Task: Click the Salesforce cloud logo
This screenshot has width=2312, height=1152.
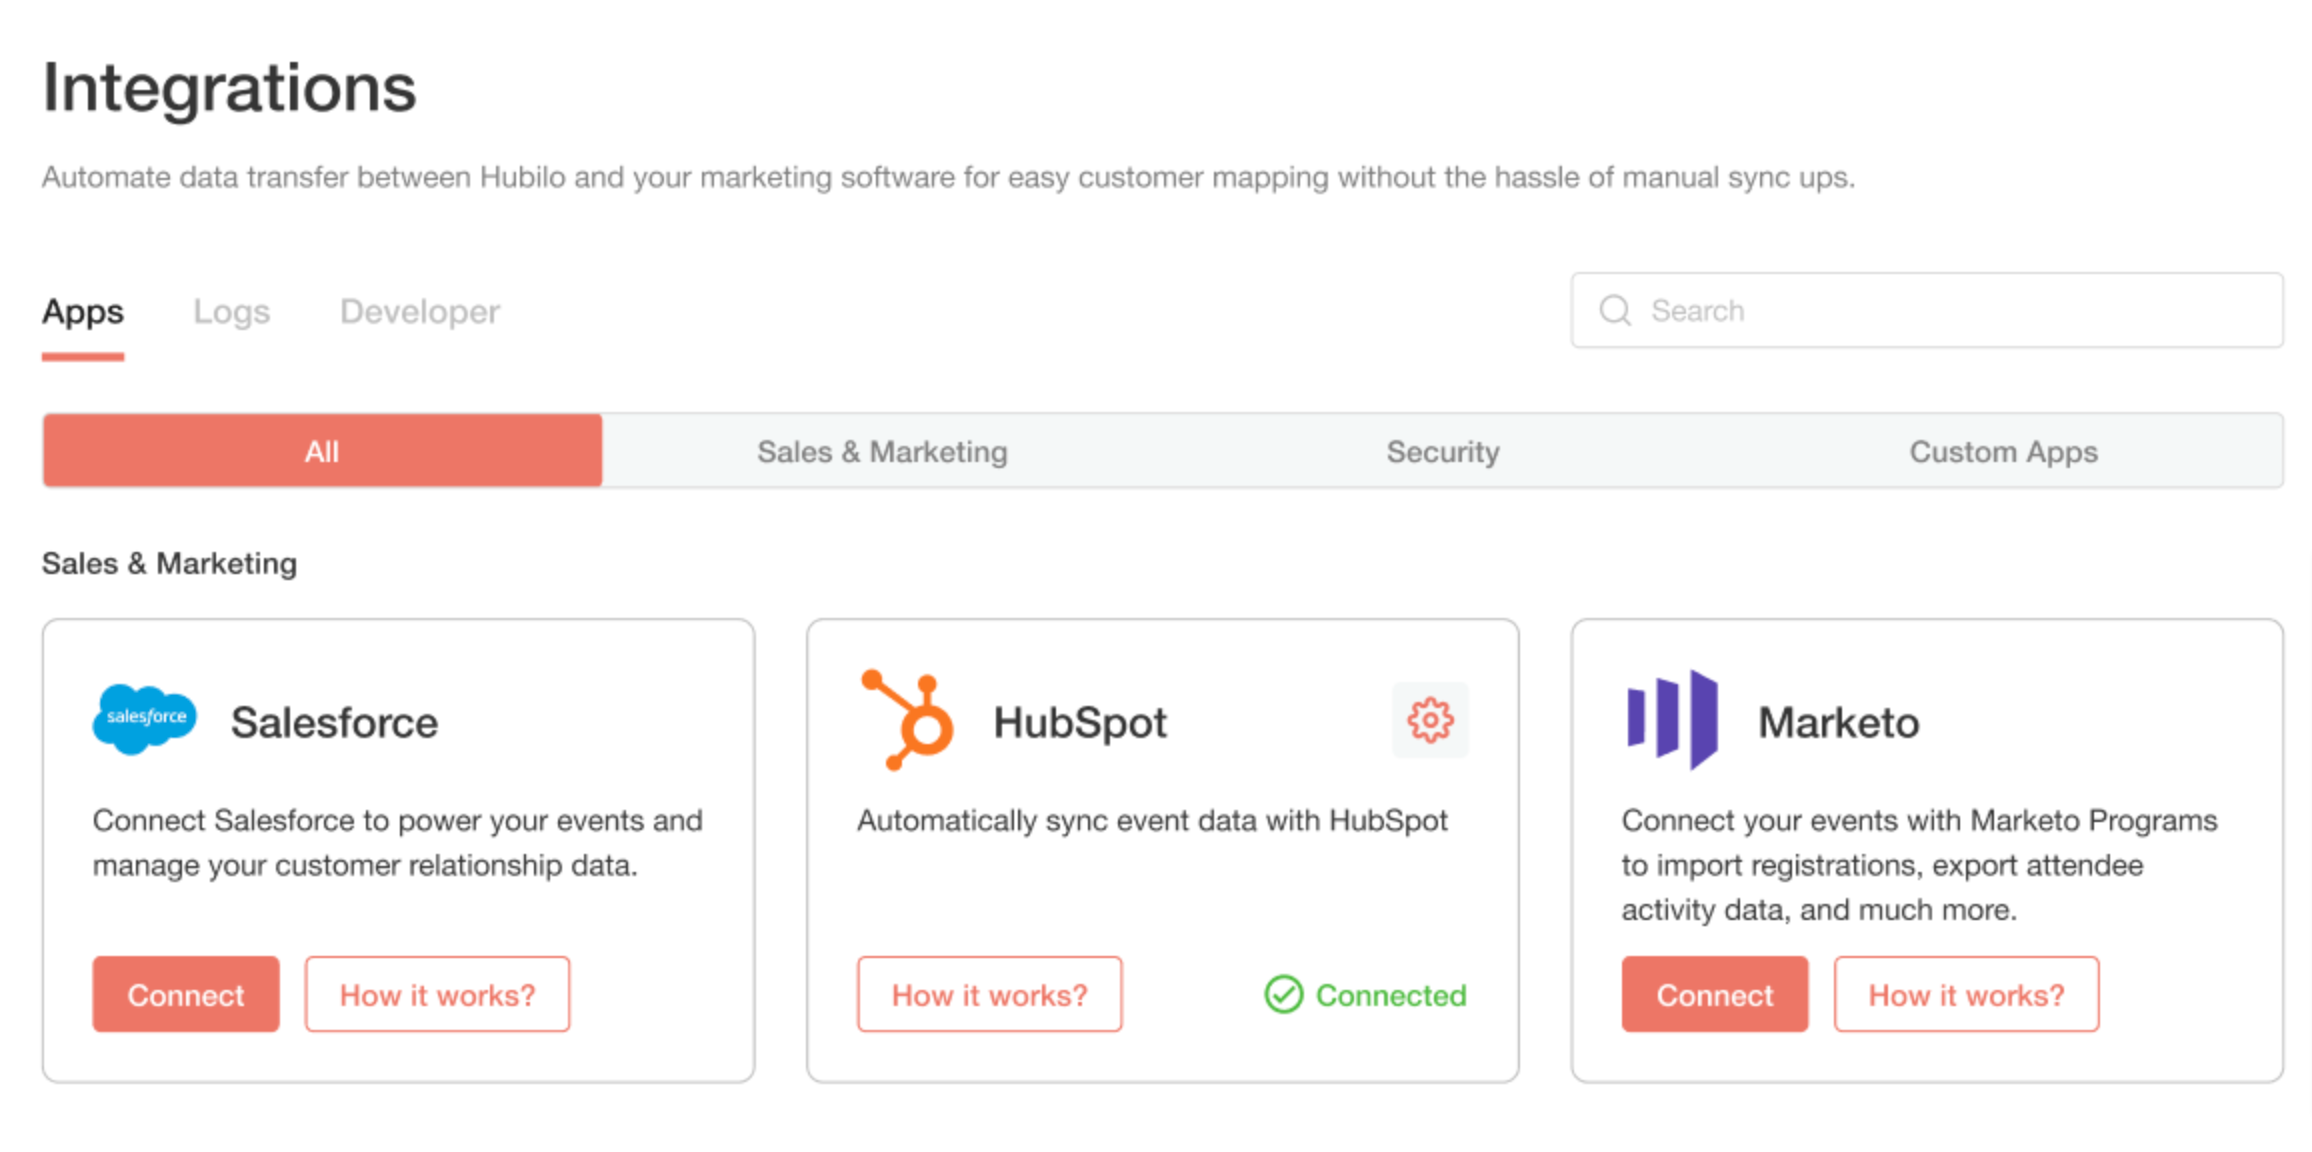Action: [145, 719]
